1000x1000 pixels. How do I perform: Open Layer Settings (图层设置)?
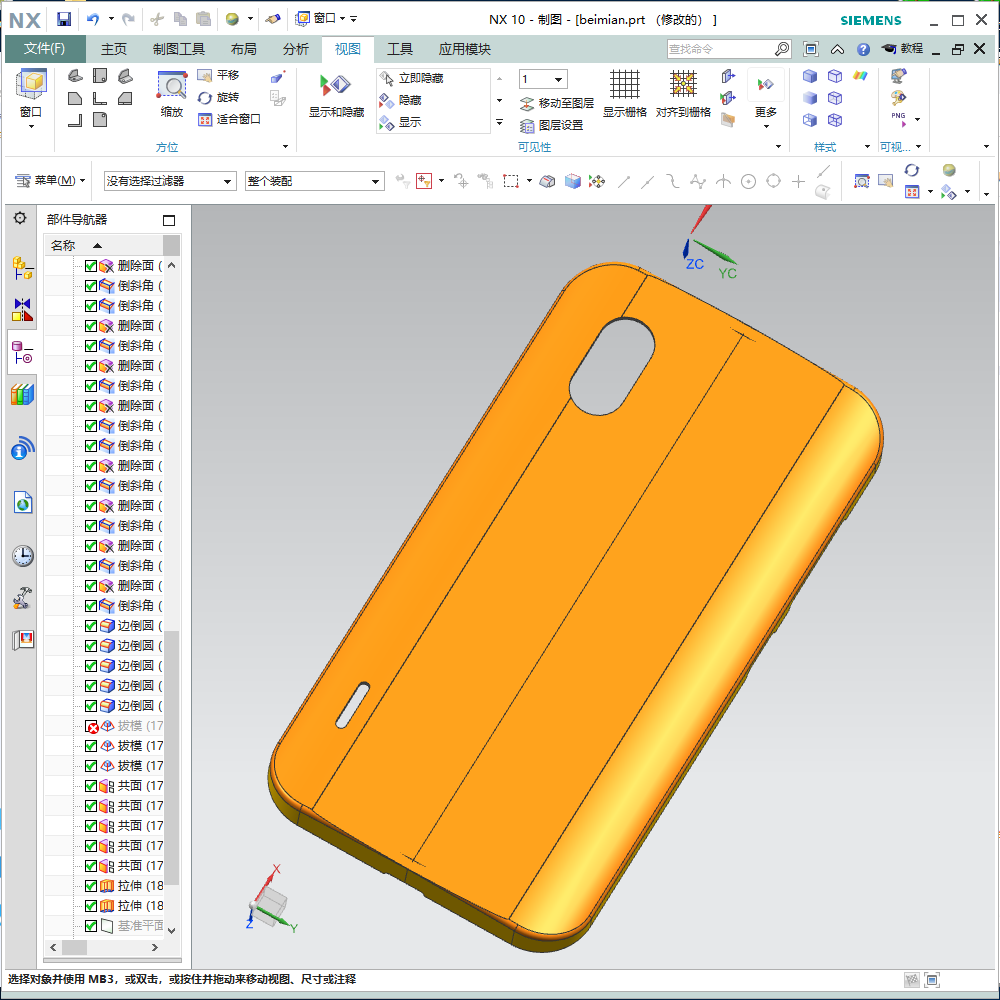tap(551, 125)
